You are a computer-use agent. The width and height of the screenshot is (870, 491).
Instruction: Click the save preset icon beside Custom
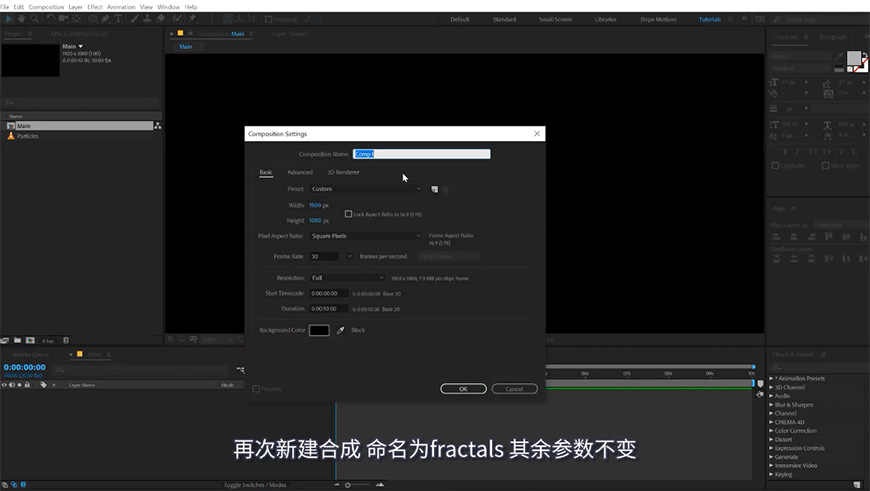(434, 189)
